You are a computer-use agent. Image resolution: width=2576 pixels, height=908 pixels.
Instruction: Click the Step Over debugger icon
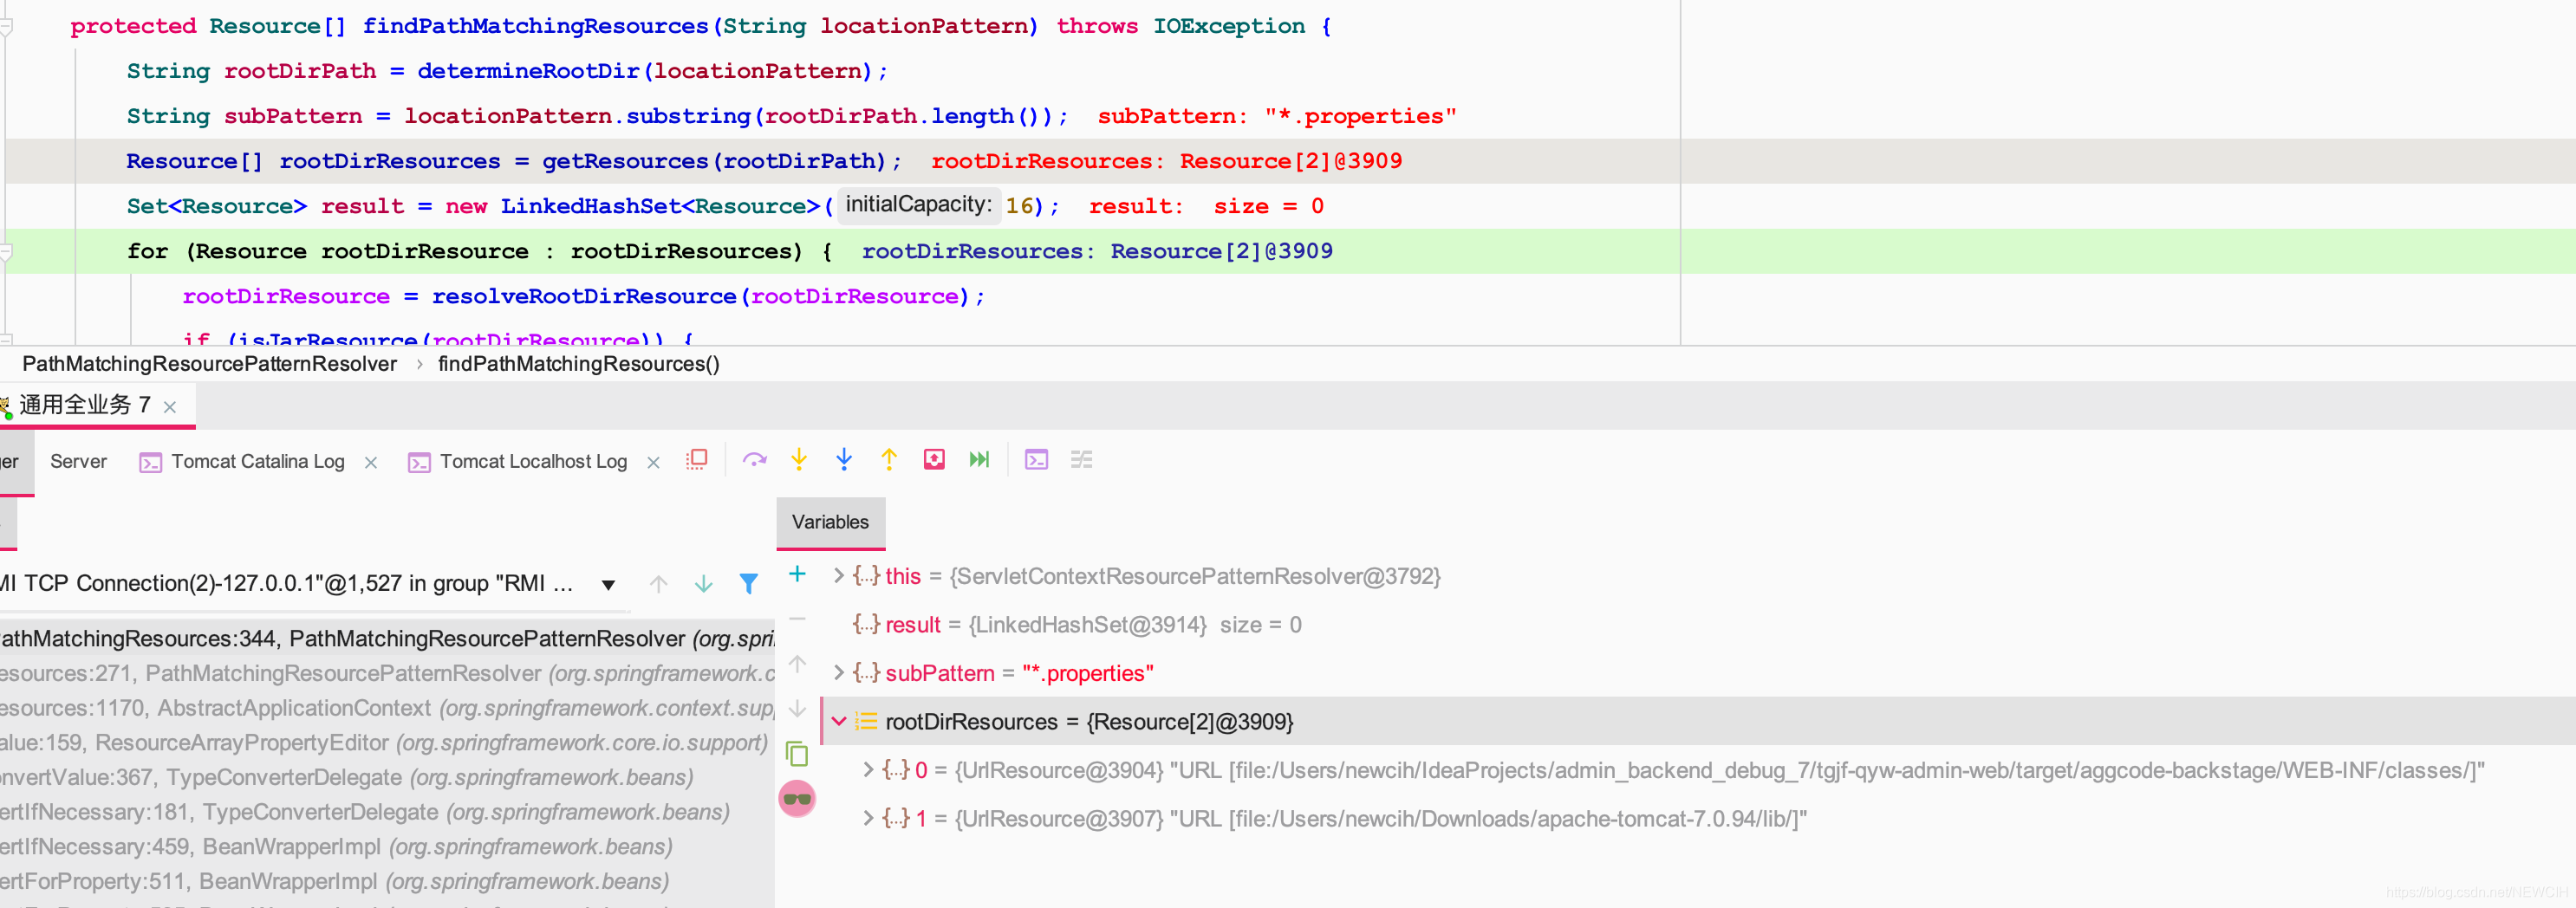click(755, 460)
